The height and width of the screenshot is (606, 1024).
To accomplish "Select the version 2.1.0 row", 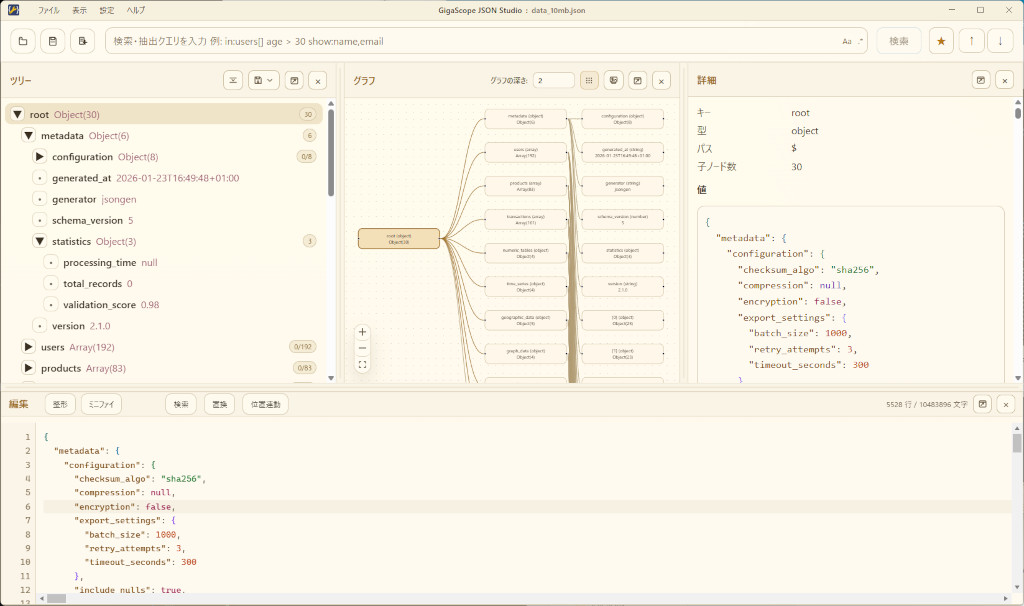I will tap(175, 326).
